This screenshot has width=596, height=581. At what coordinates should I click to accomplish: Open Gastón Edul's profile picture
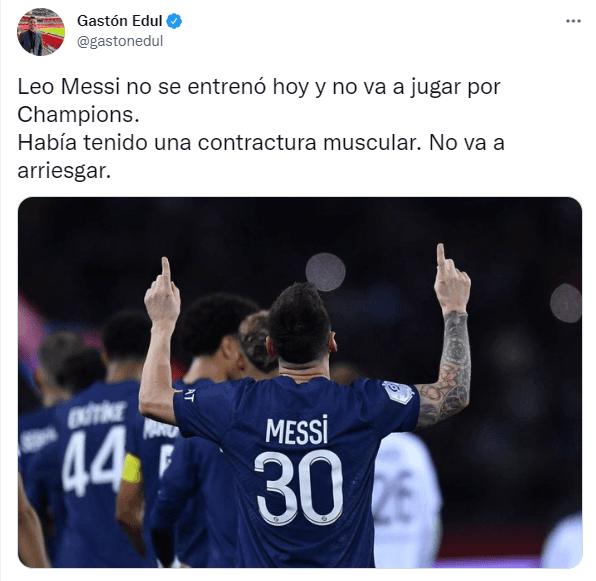coord(41,32)
